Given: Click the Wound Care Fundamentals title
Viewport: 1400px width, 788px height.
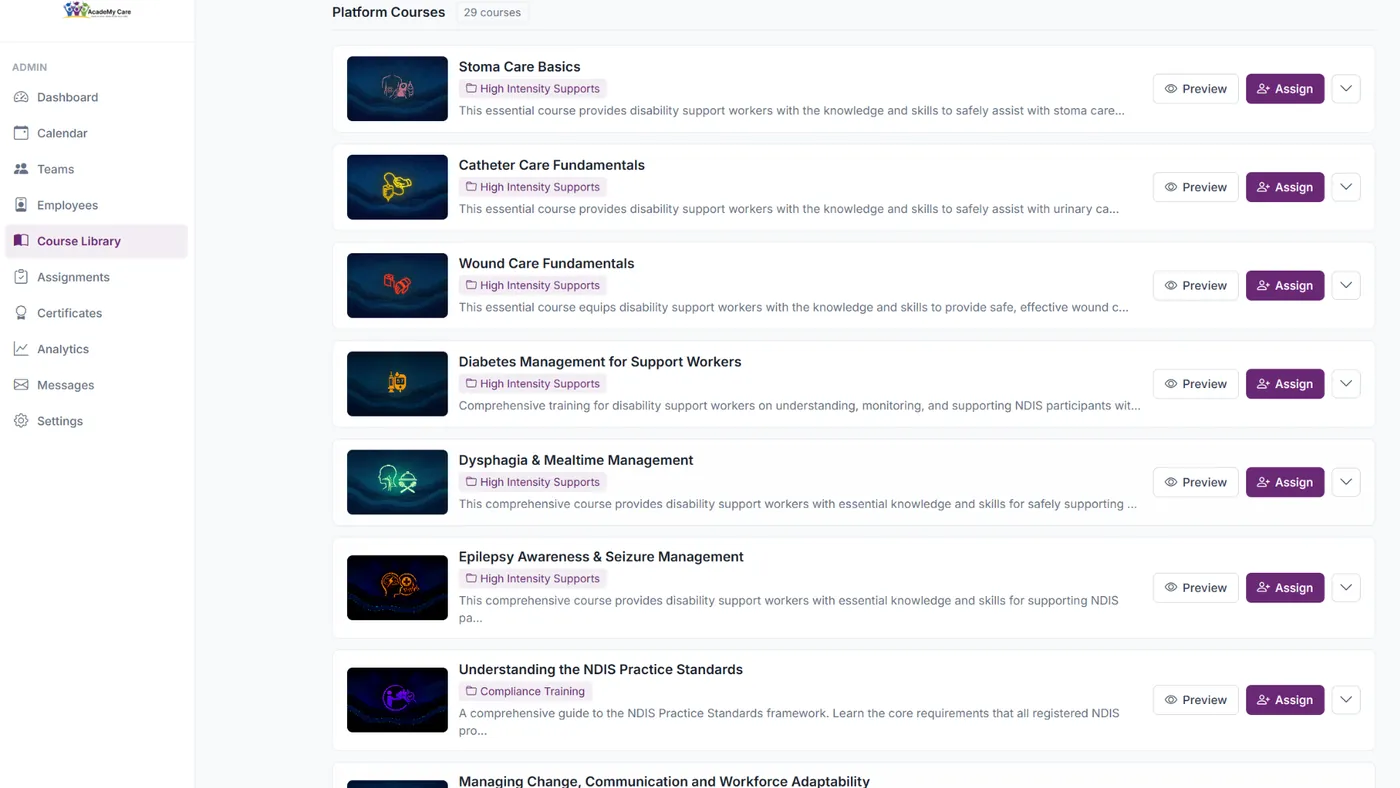Looking at the screenshot, I should (x=546, y=263).
